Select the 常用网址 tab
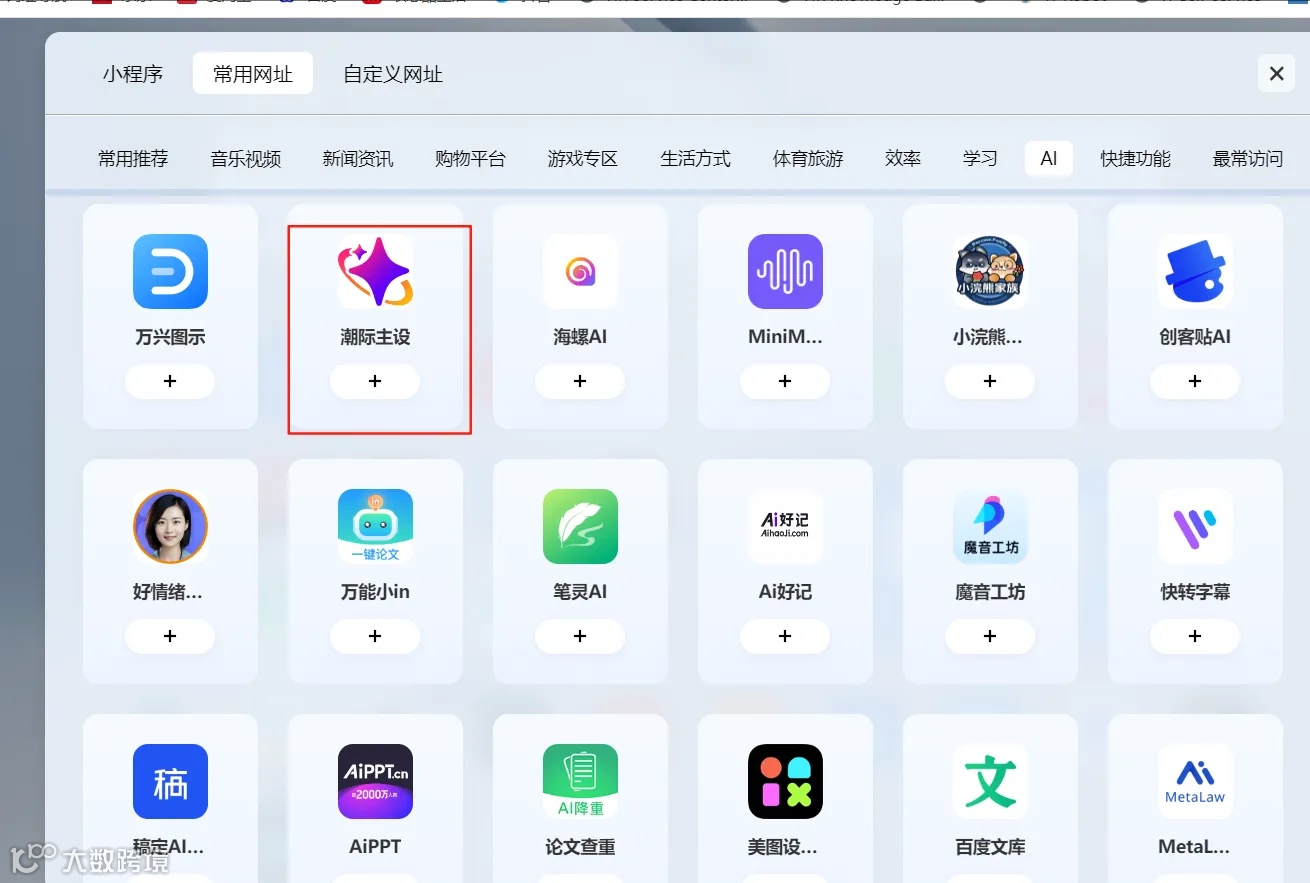The image size is (1310, 883). [x=253, y=74]
